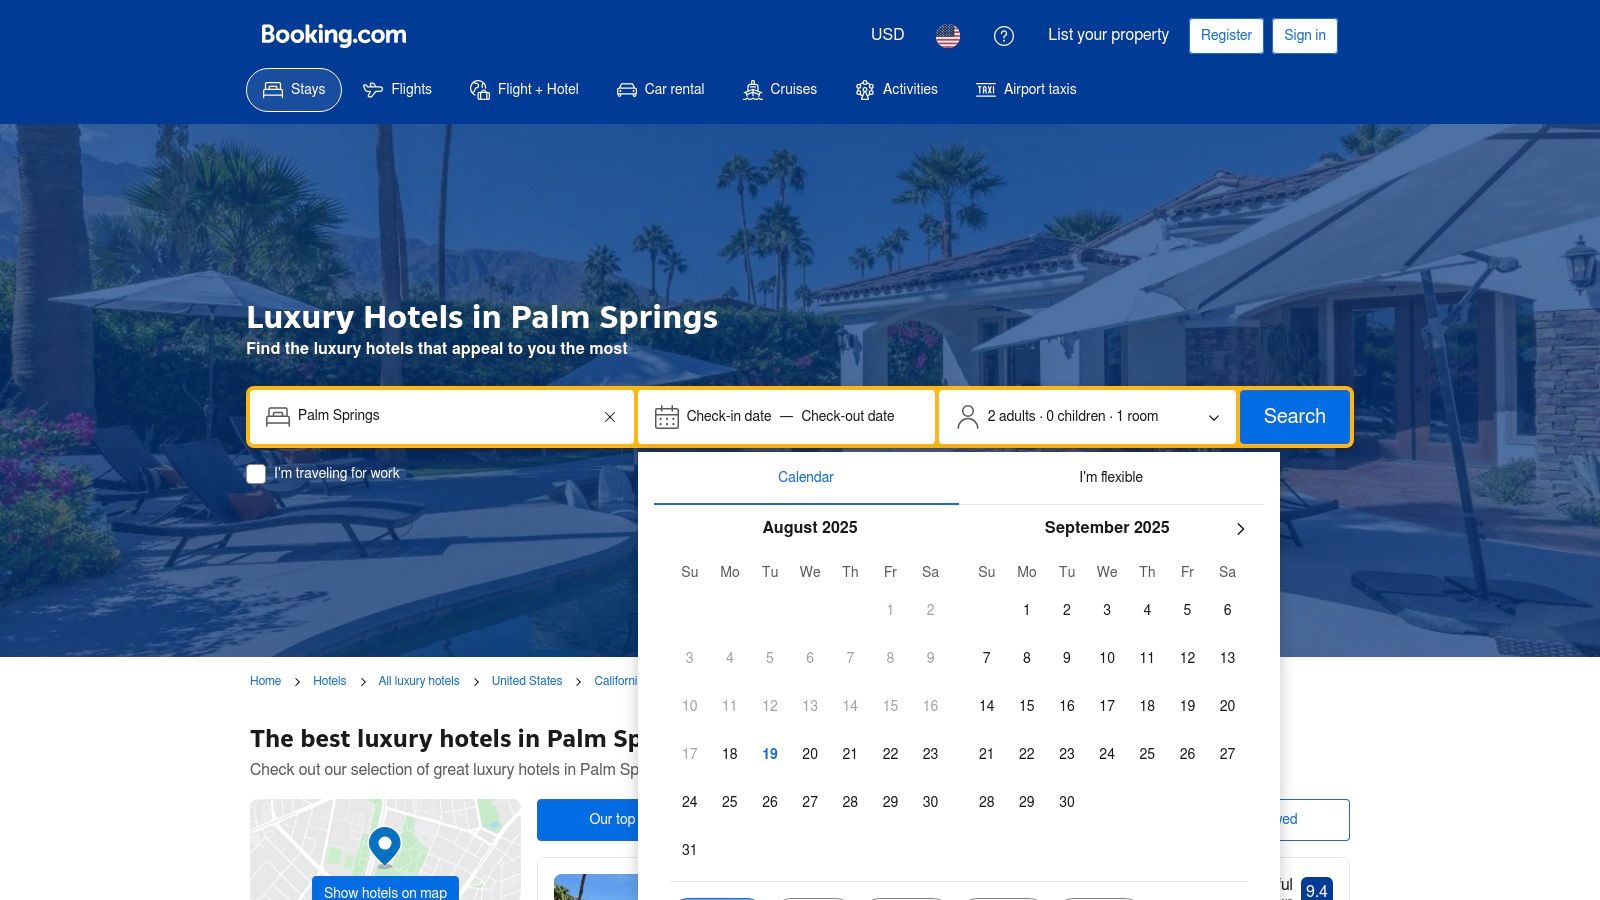The image size is (1600, 900).
Task: Clear the Palm Springs destination text
Action: [x=610, y=417]
